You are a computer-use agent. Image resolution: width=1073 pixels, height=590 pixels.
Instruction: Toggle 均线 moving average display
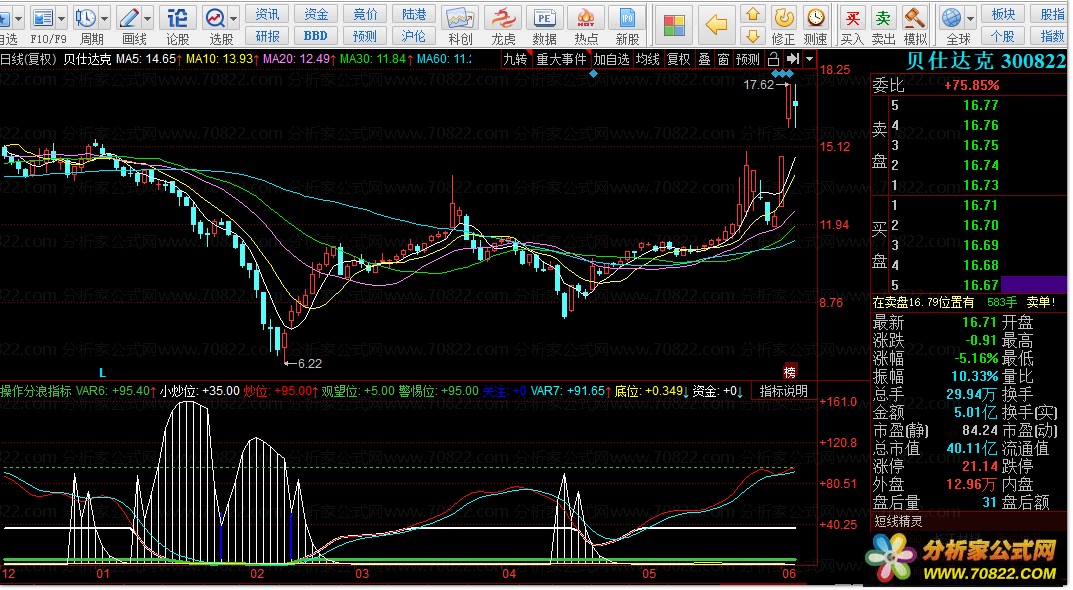647,60
